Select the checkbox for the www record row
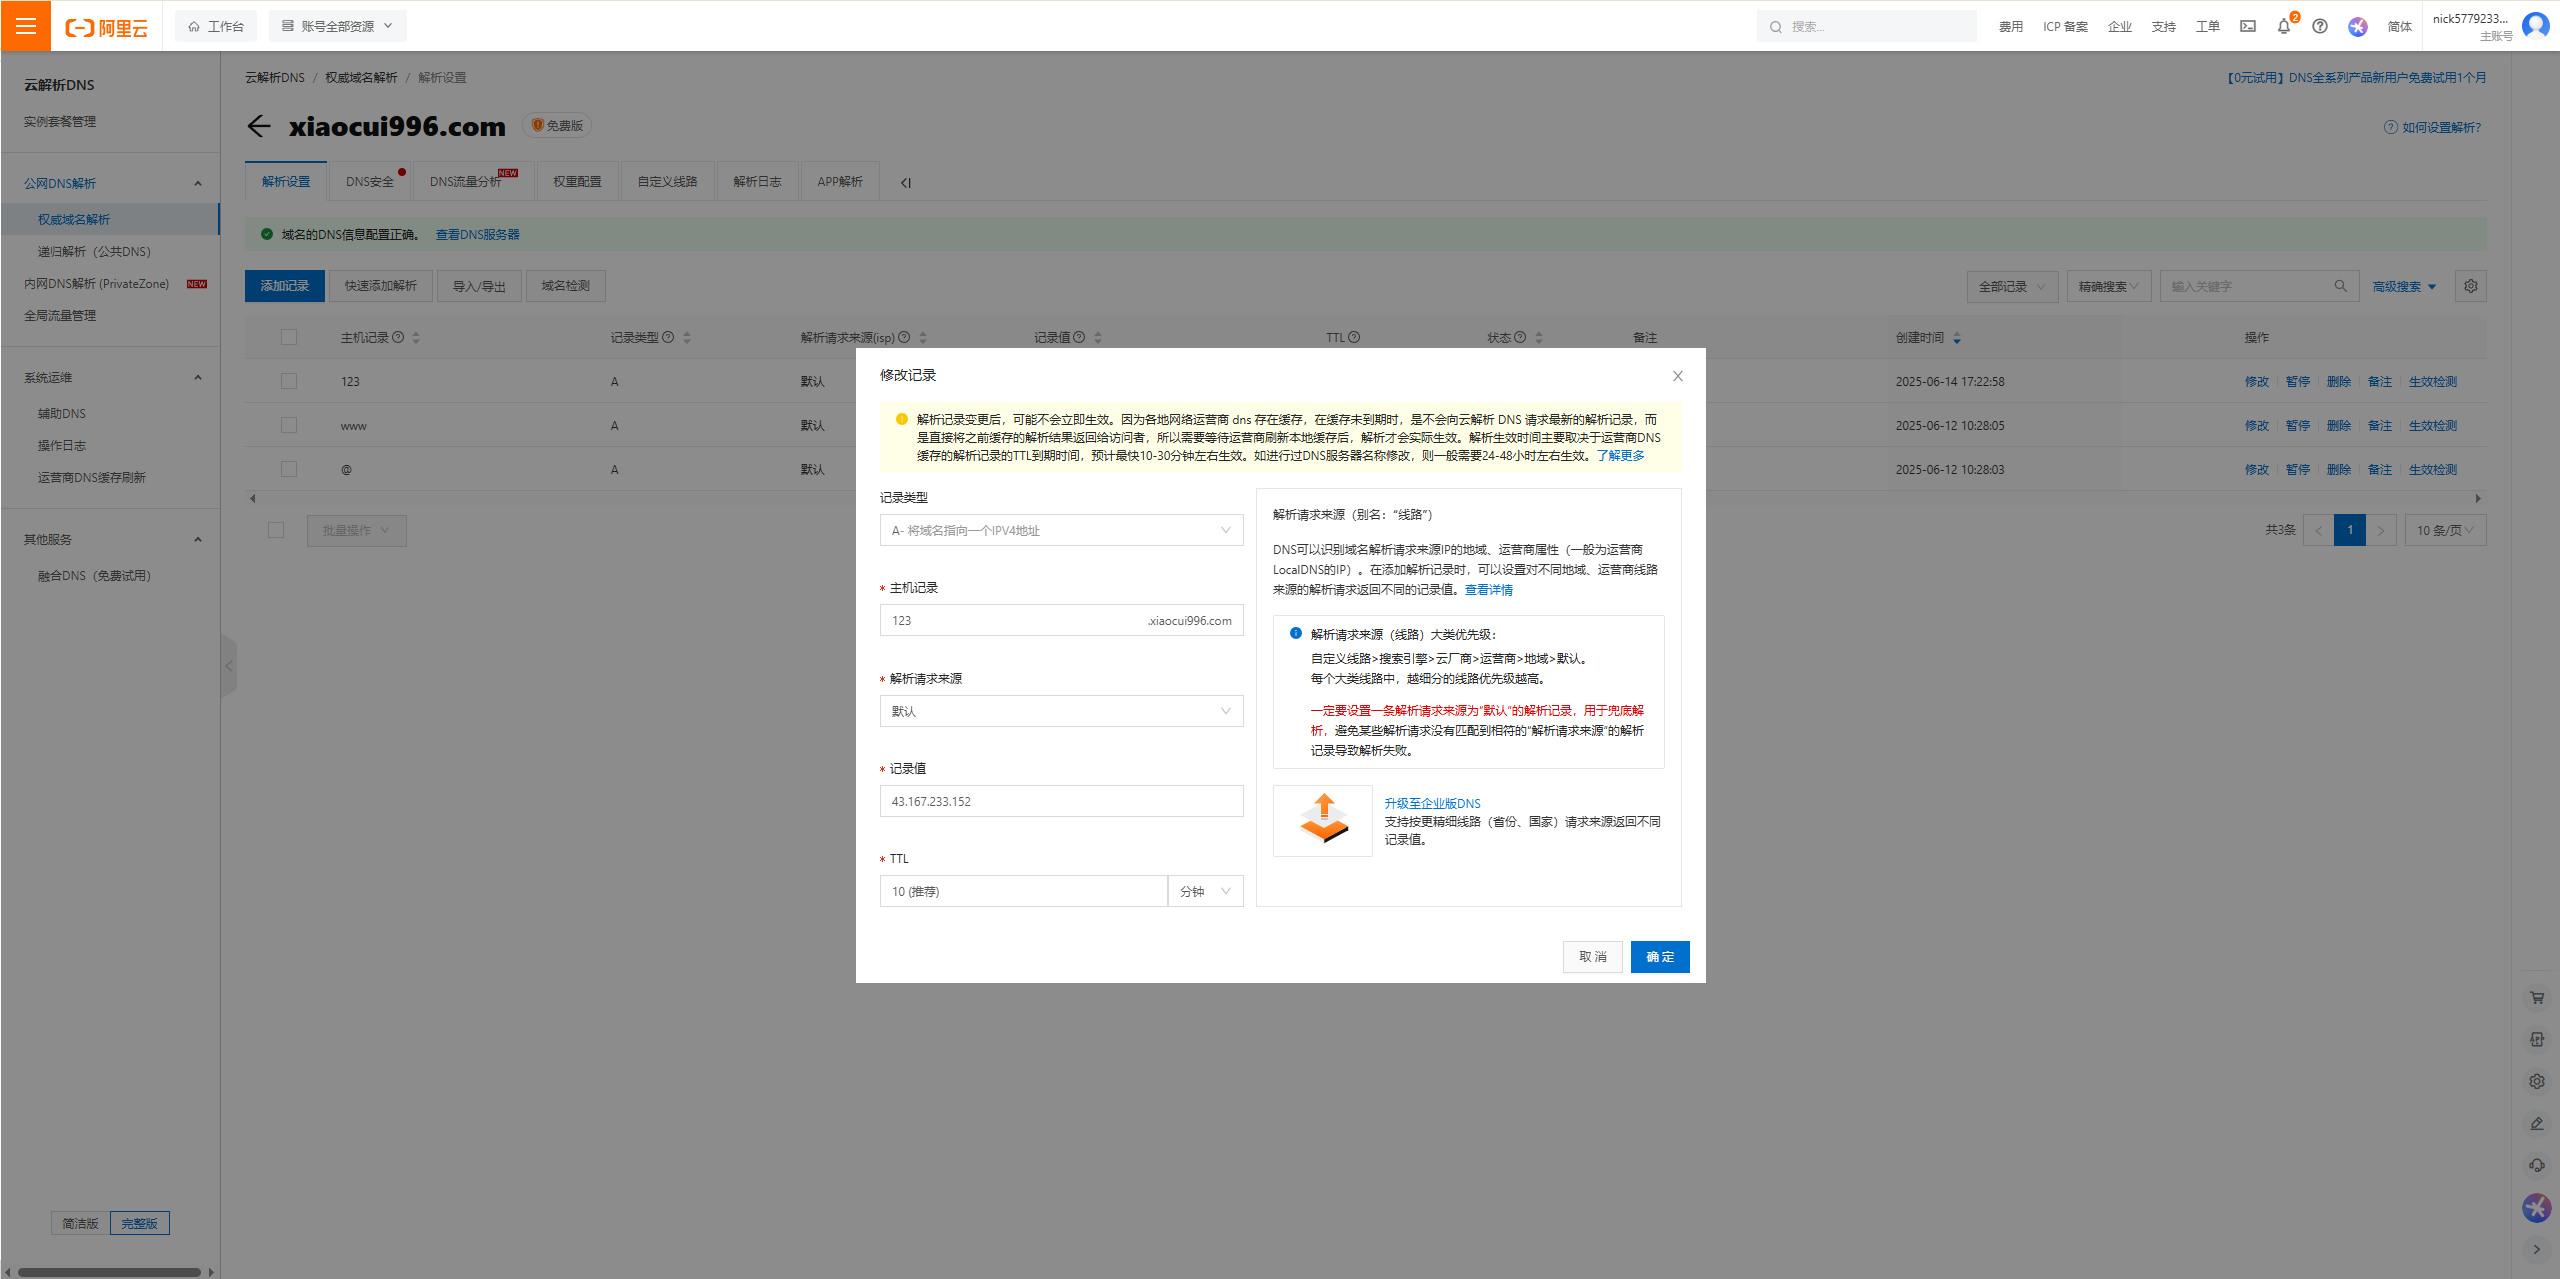 click(x=289, y=425)
